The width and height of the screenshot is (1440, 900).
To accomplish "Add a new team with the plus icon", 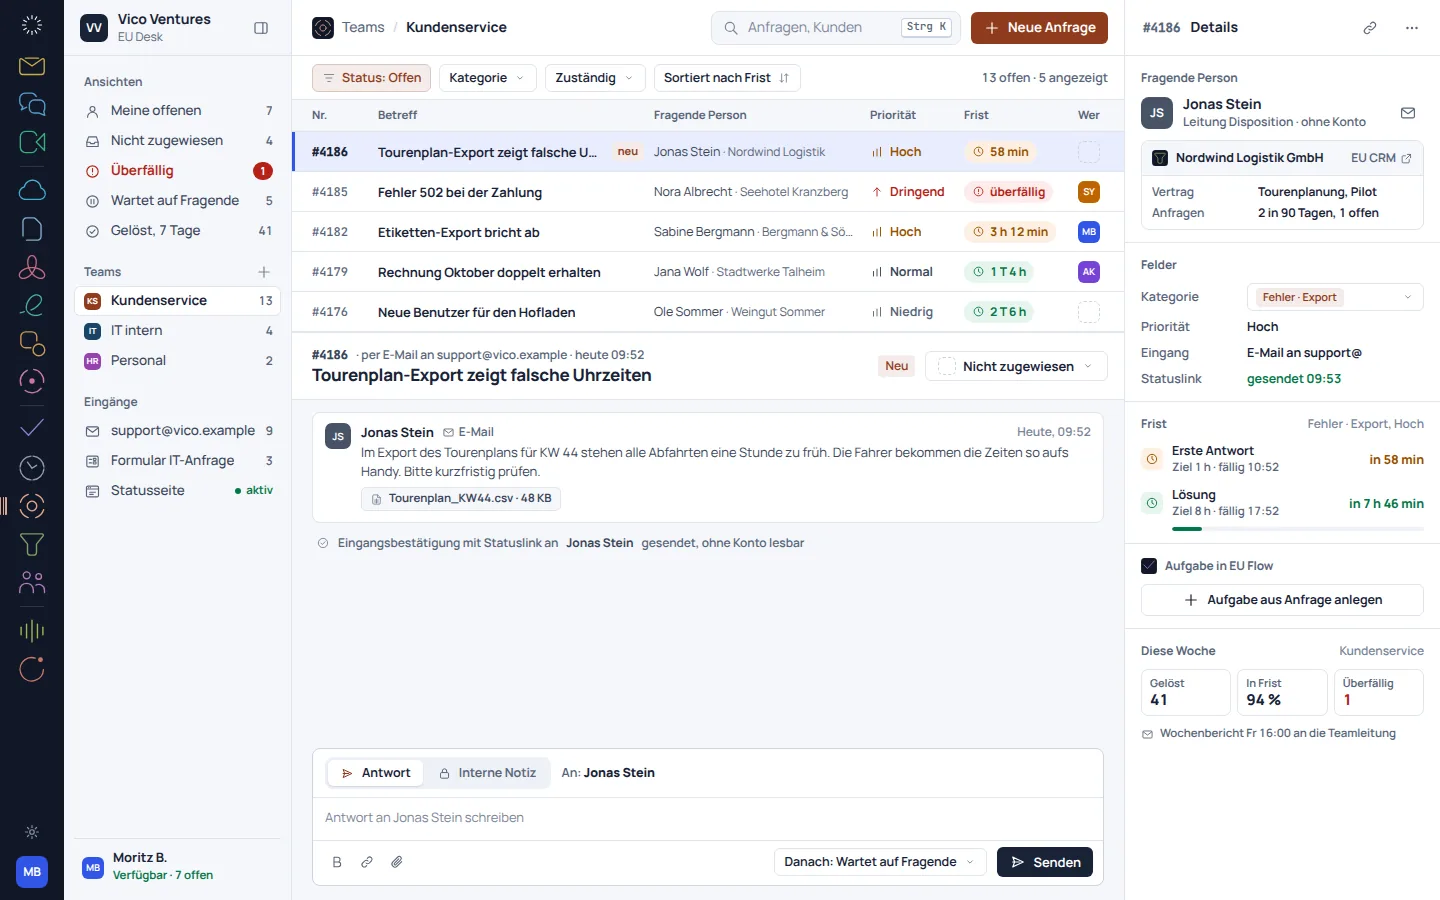I will click(x=264, y=272).
